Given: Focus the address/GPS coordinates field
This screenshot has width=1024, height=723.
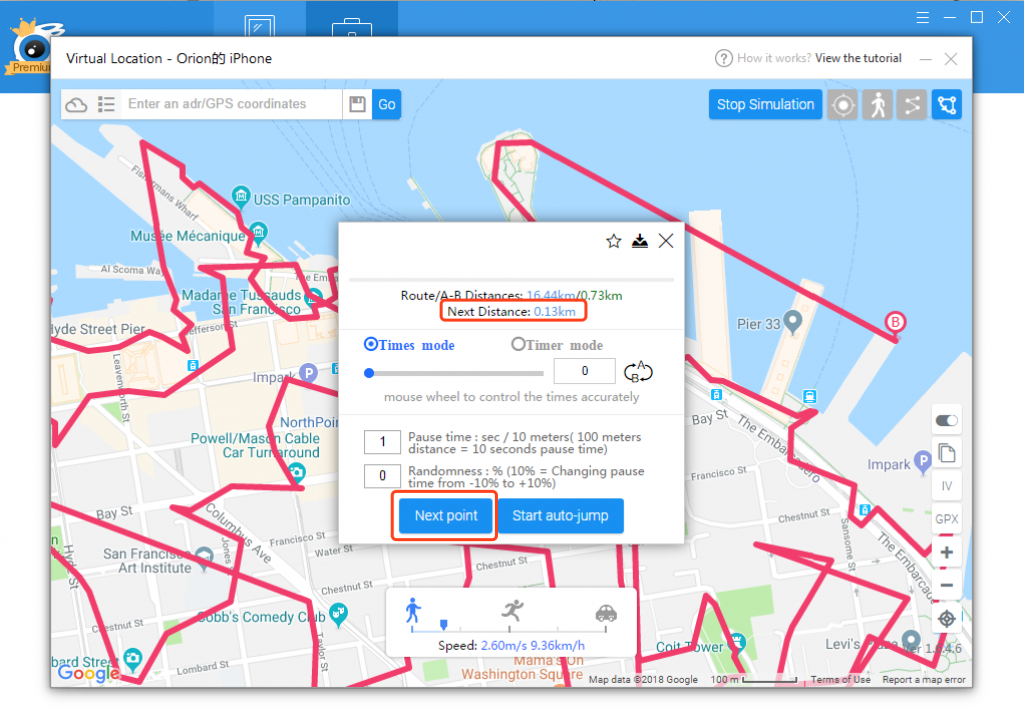Looking at the screenshot, I should coord(232,104).
